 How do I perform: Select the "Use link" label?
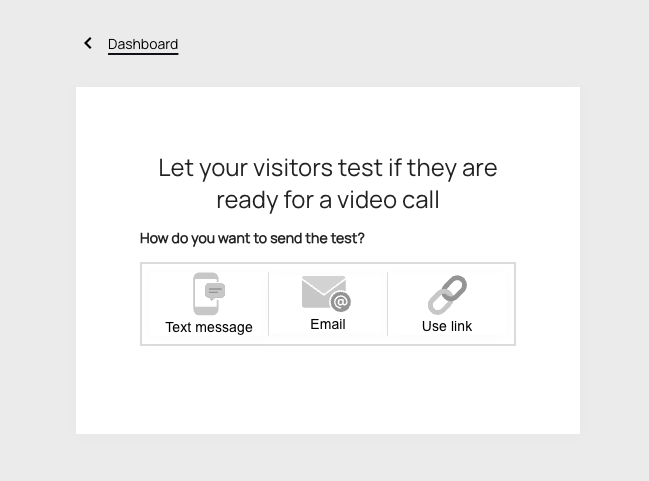447,326
